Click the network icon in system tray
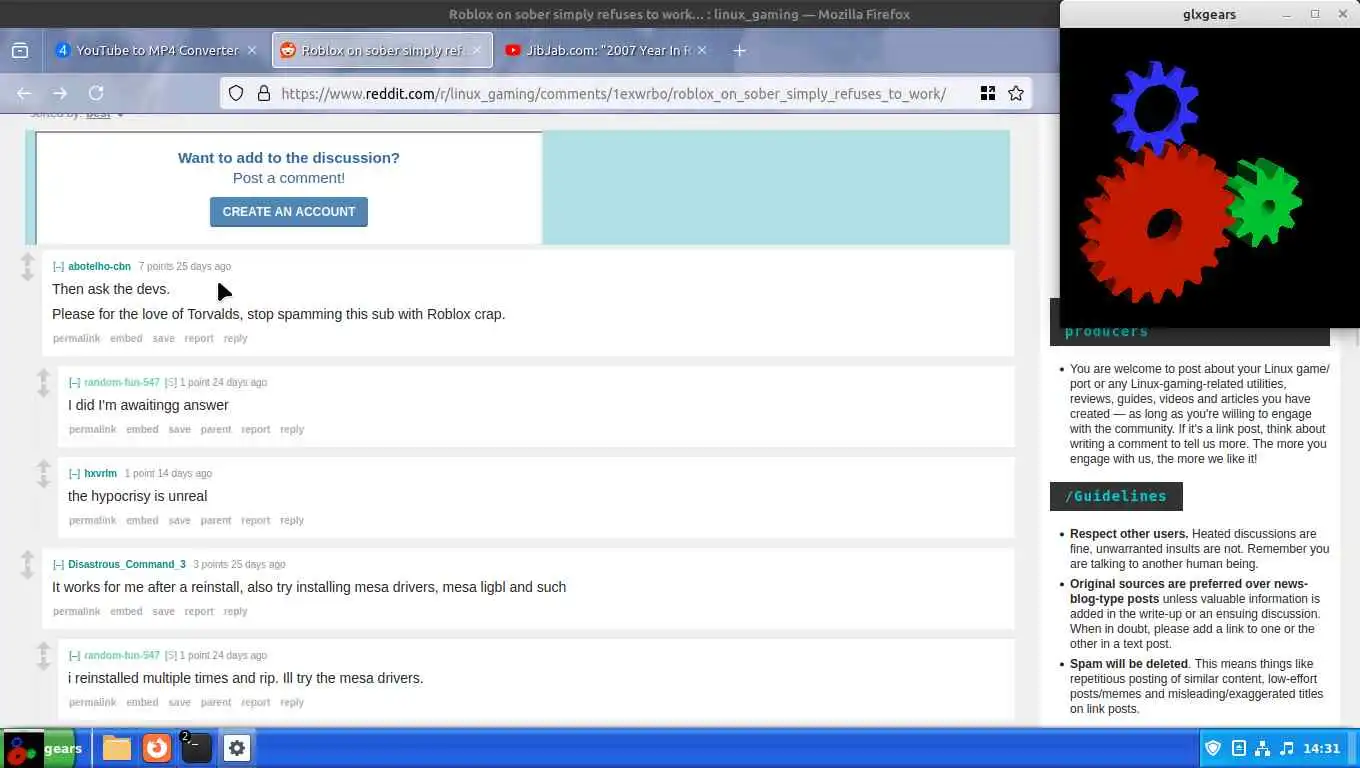 pos(1262,748)
